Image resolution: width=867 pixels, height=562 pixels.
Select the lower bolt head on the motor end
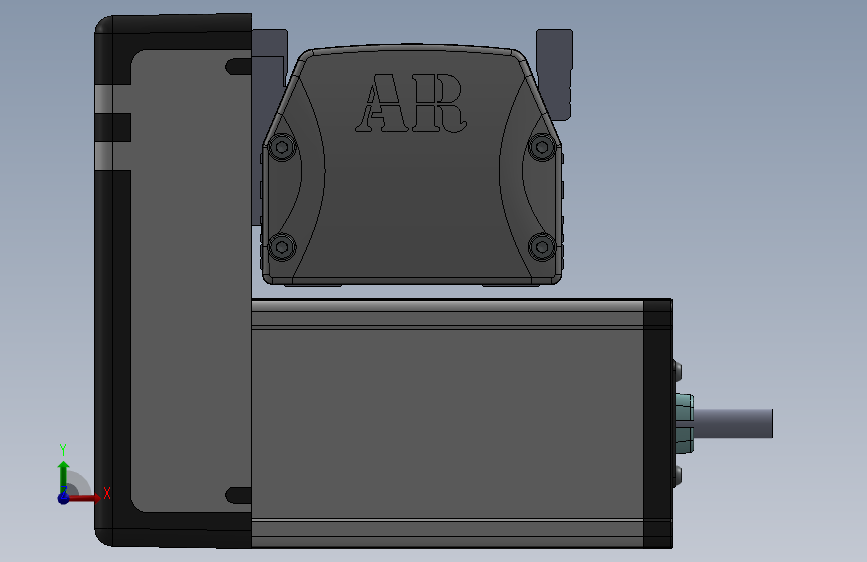coord(677,477)
